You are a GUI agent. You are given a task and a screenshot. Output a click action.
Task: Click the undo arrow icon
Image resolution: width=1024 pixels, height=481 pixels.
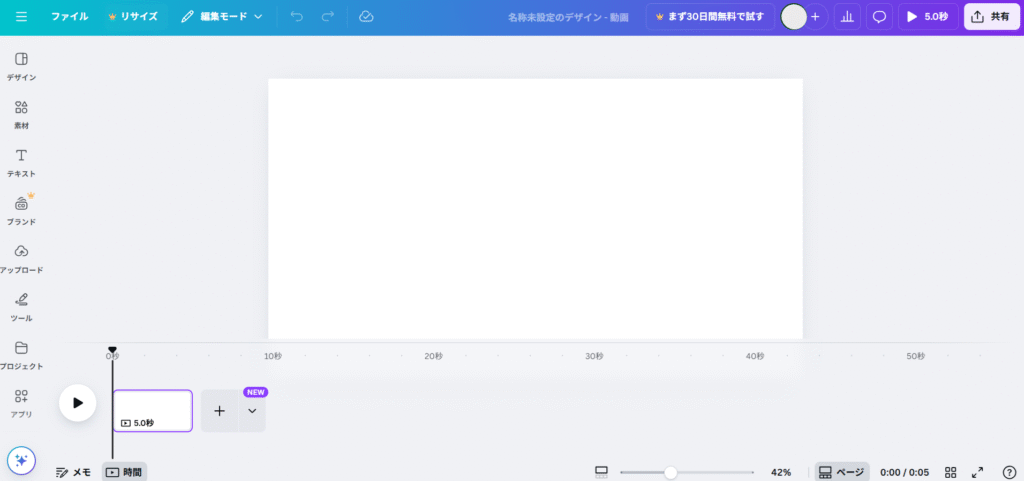coord(297,16)
